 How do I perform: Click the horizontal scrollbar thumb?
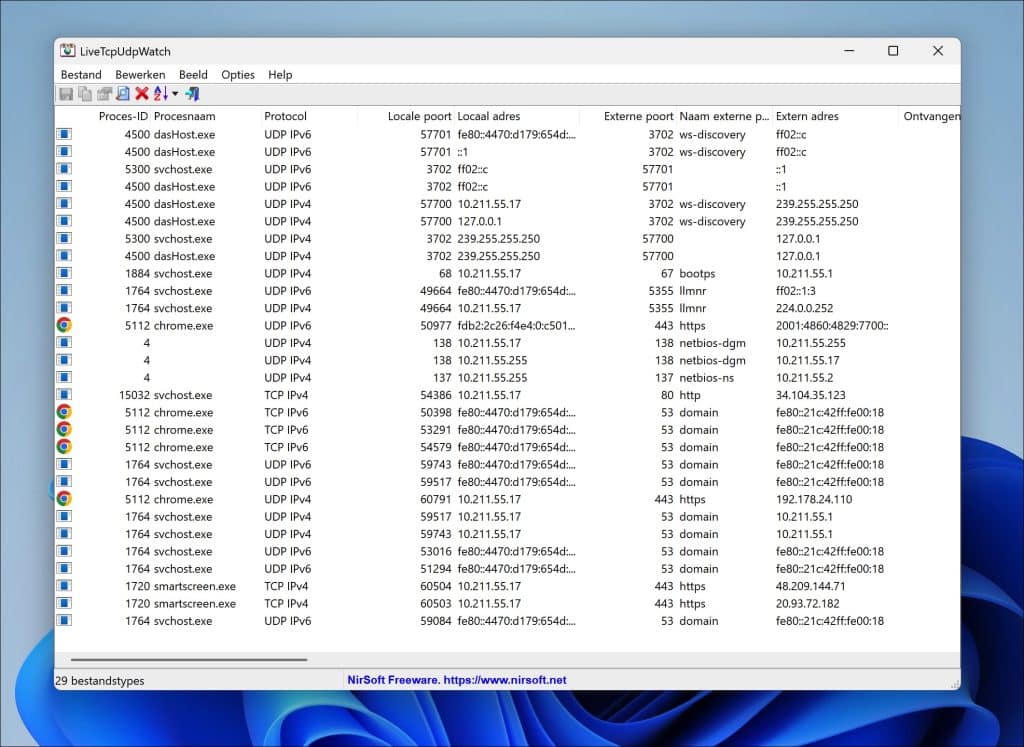pyautogui.click(x=189, y=660)
